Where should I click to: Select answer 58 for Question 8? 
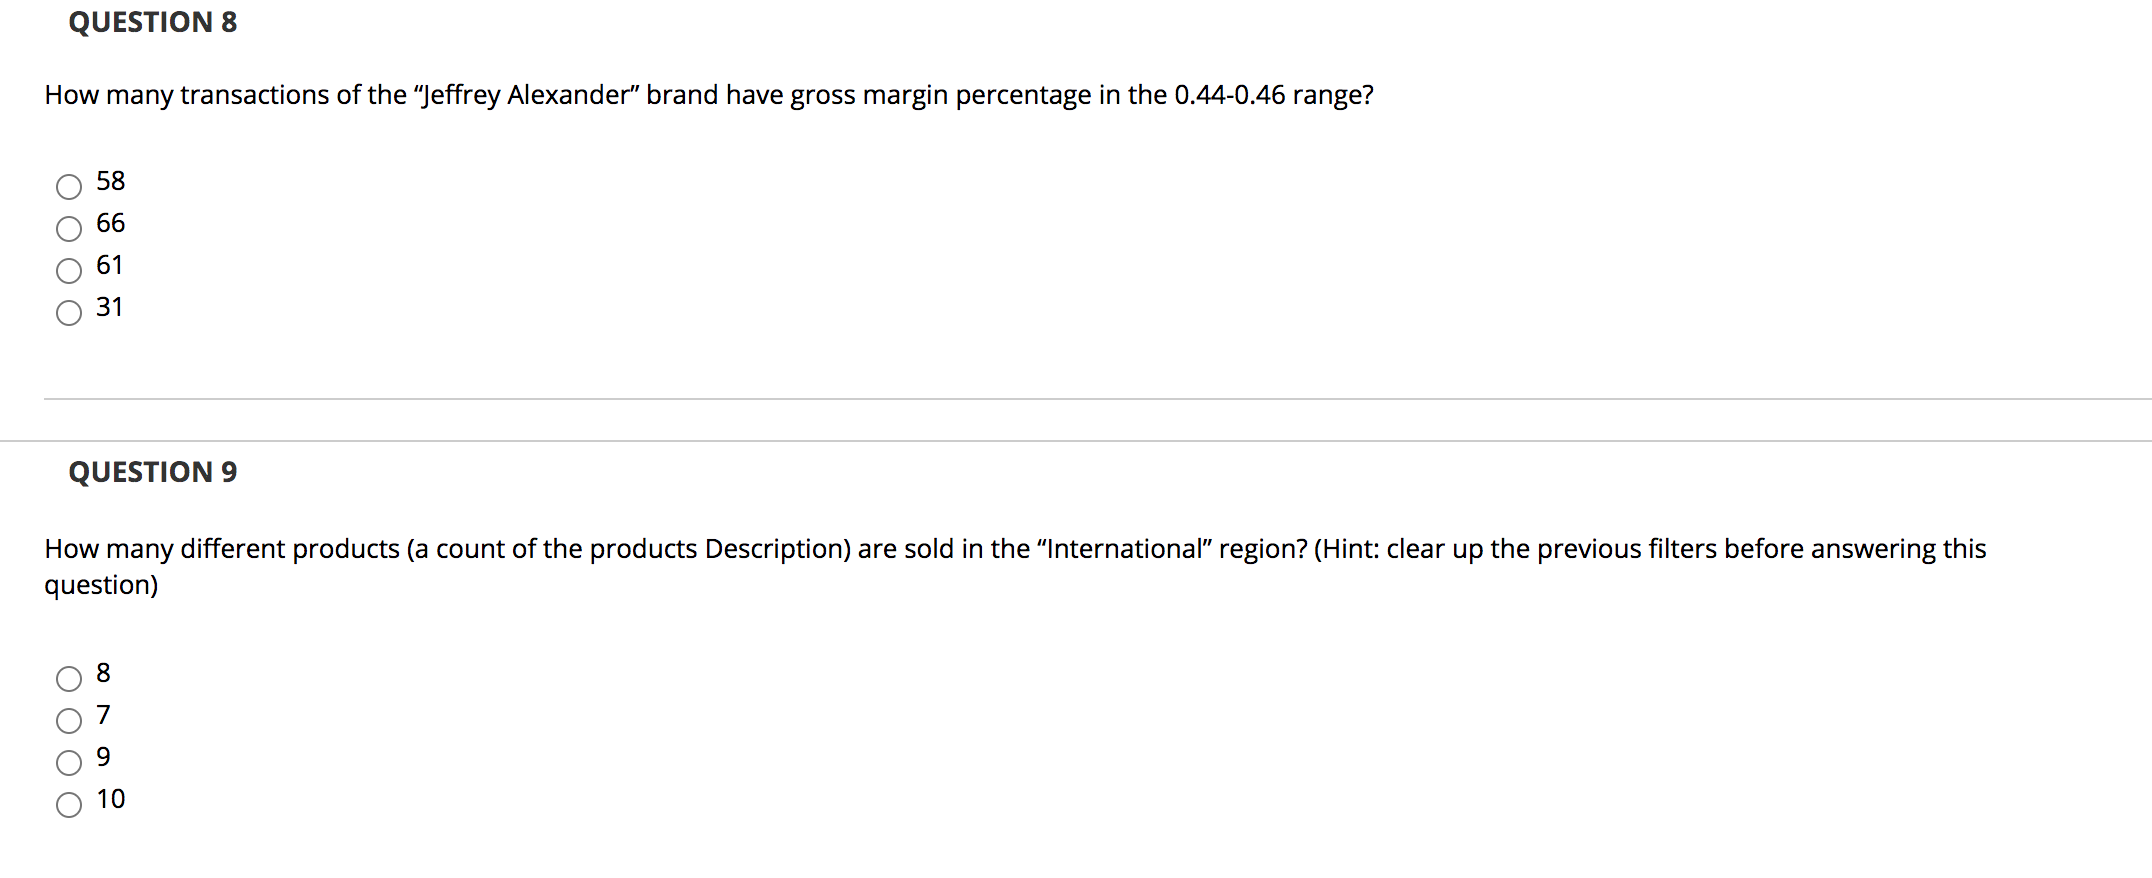tap(69, 187)
